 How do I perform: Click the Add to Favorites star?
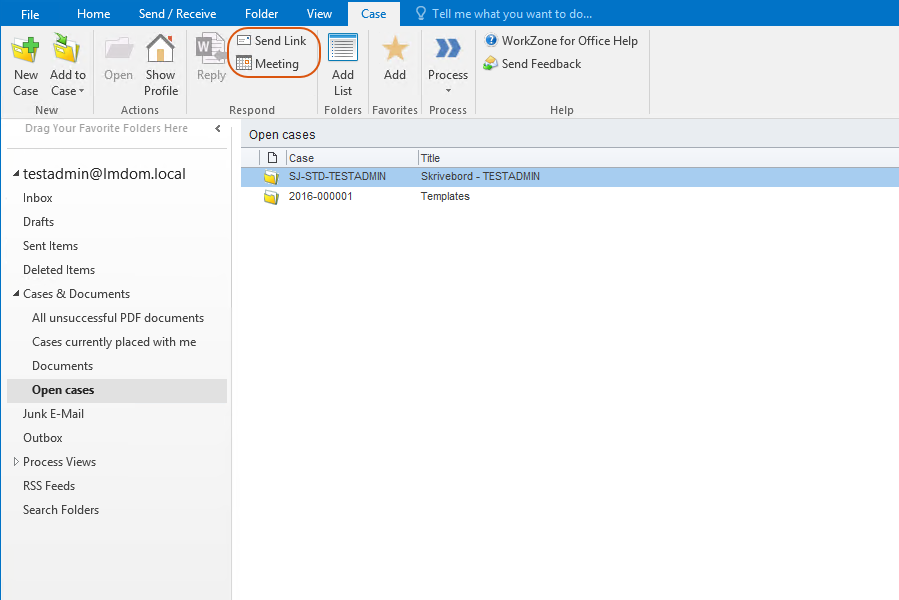click(x=395, y=50)
